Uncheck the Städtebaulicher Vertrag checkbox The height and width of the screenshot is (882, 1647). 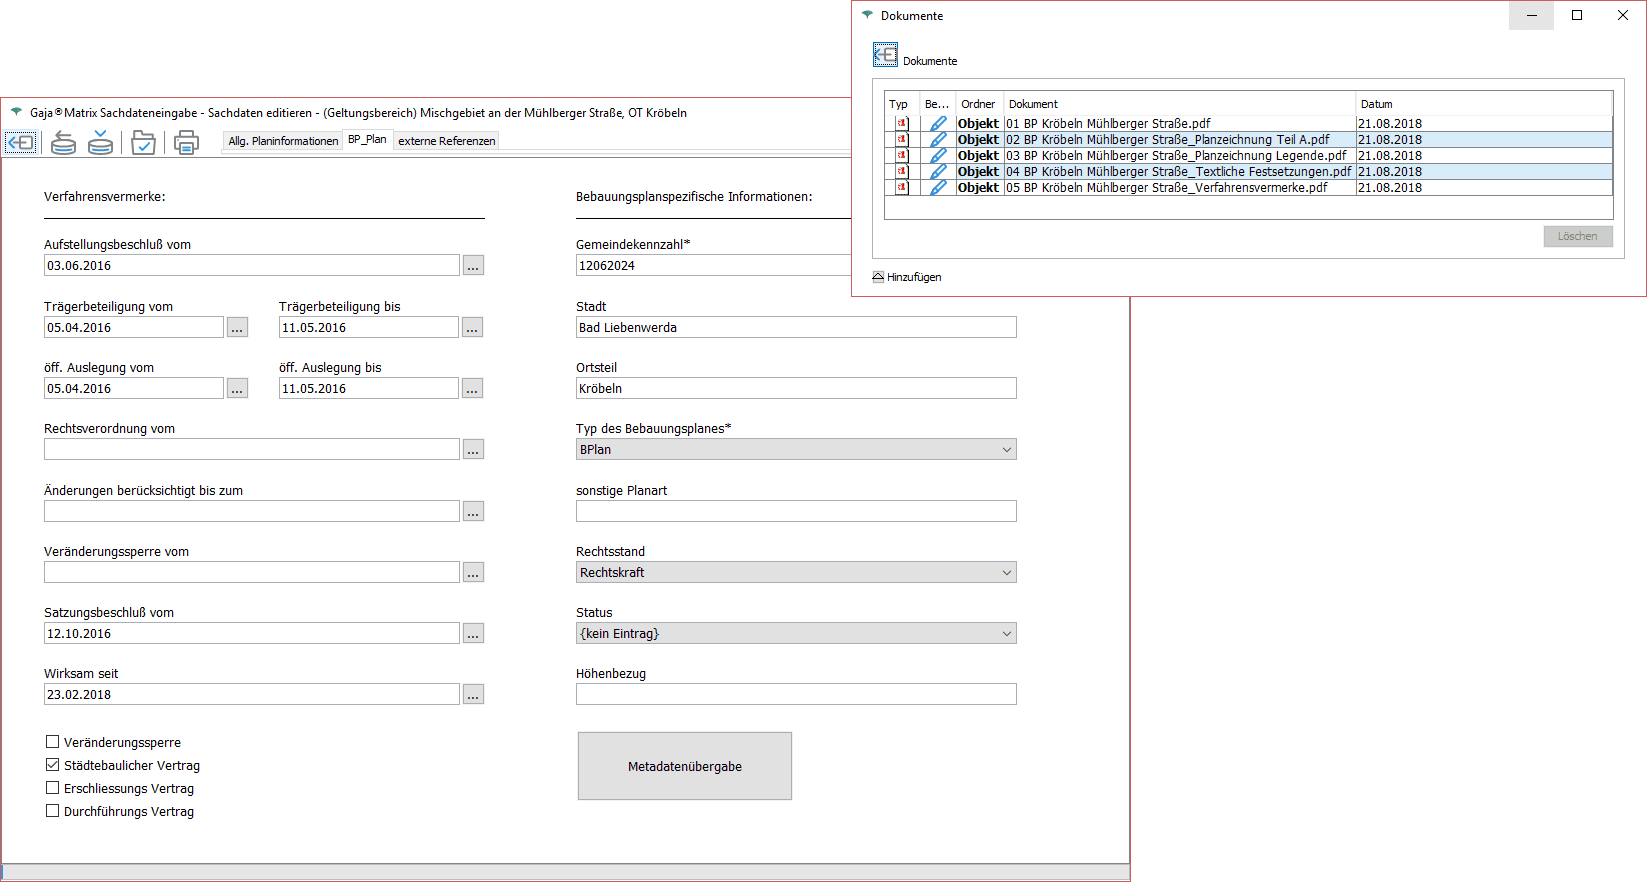tap(53, 765)
